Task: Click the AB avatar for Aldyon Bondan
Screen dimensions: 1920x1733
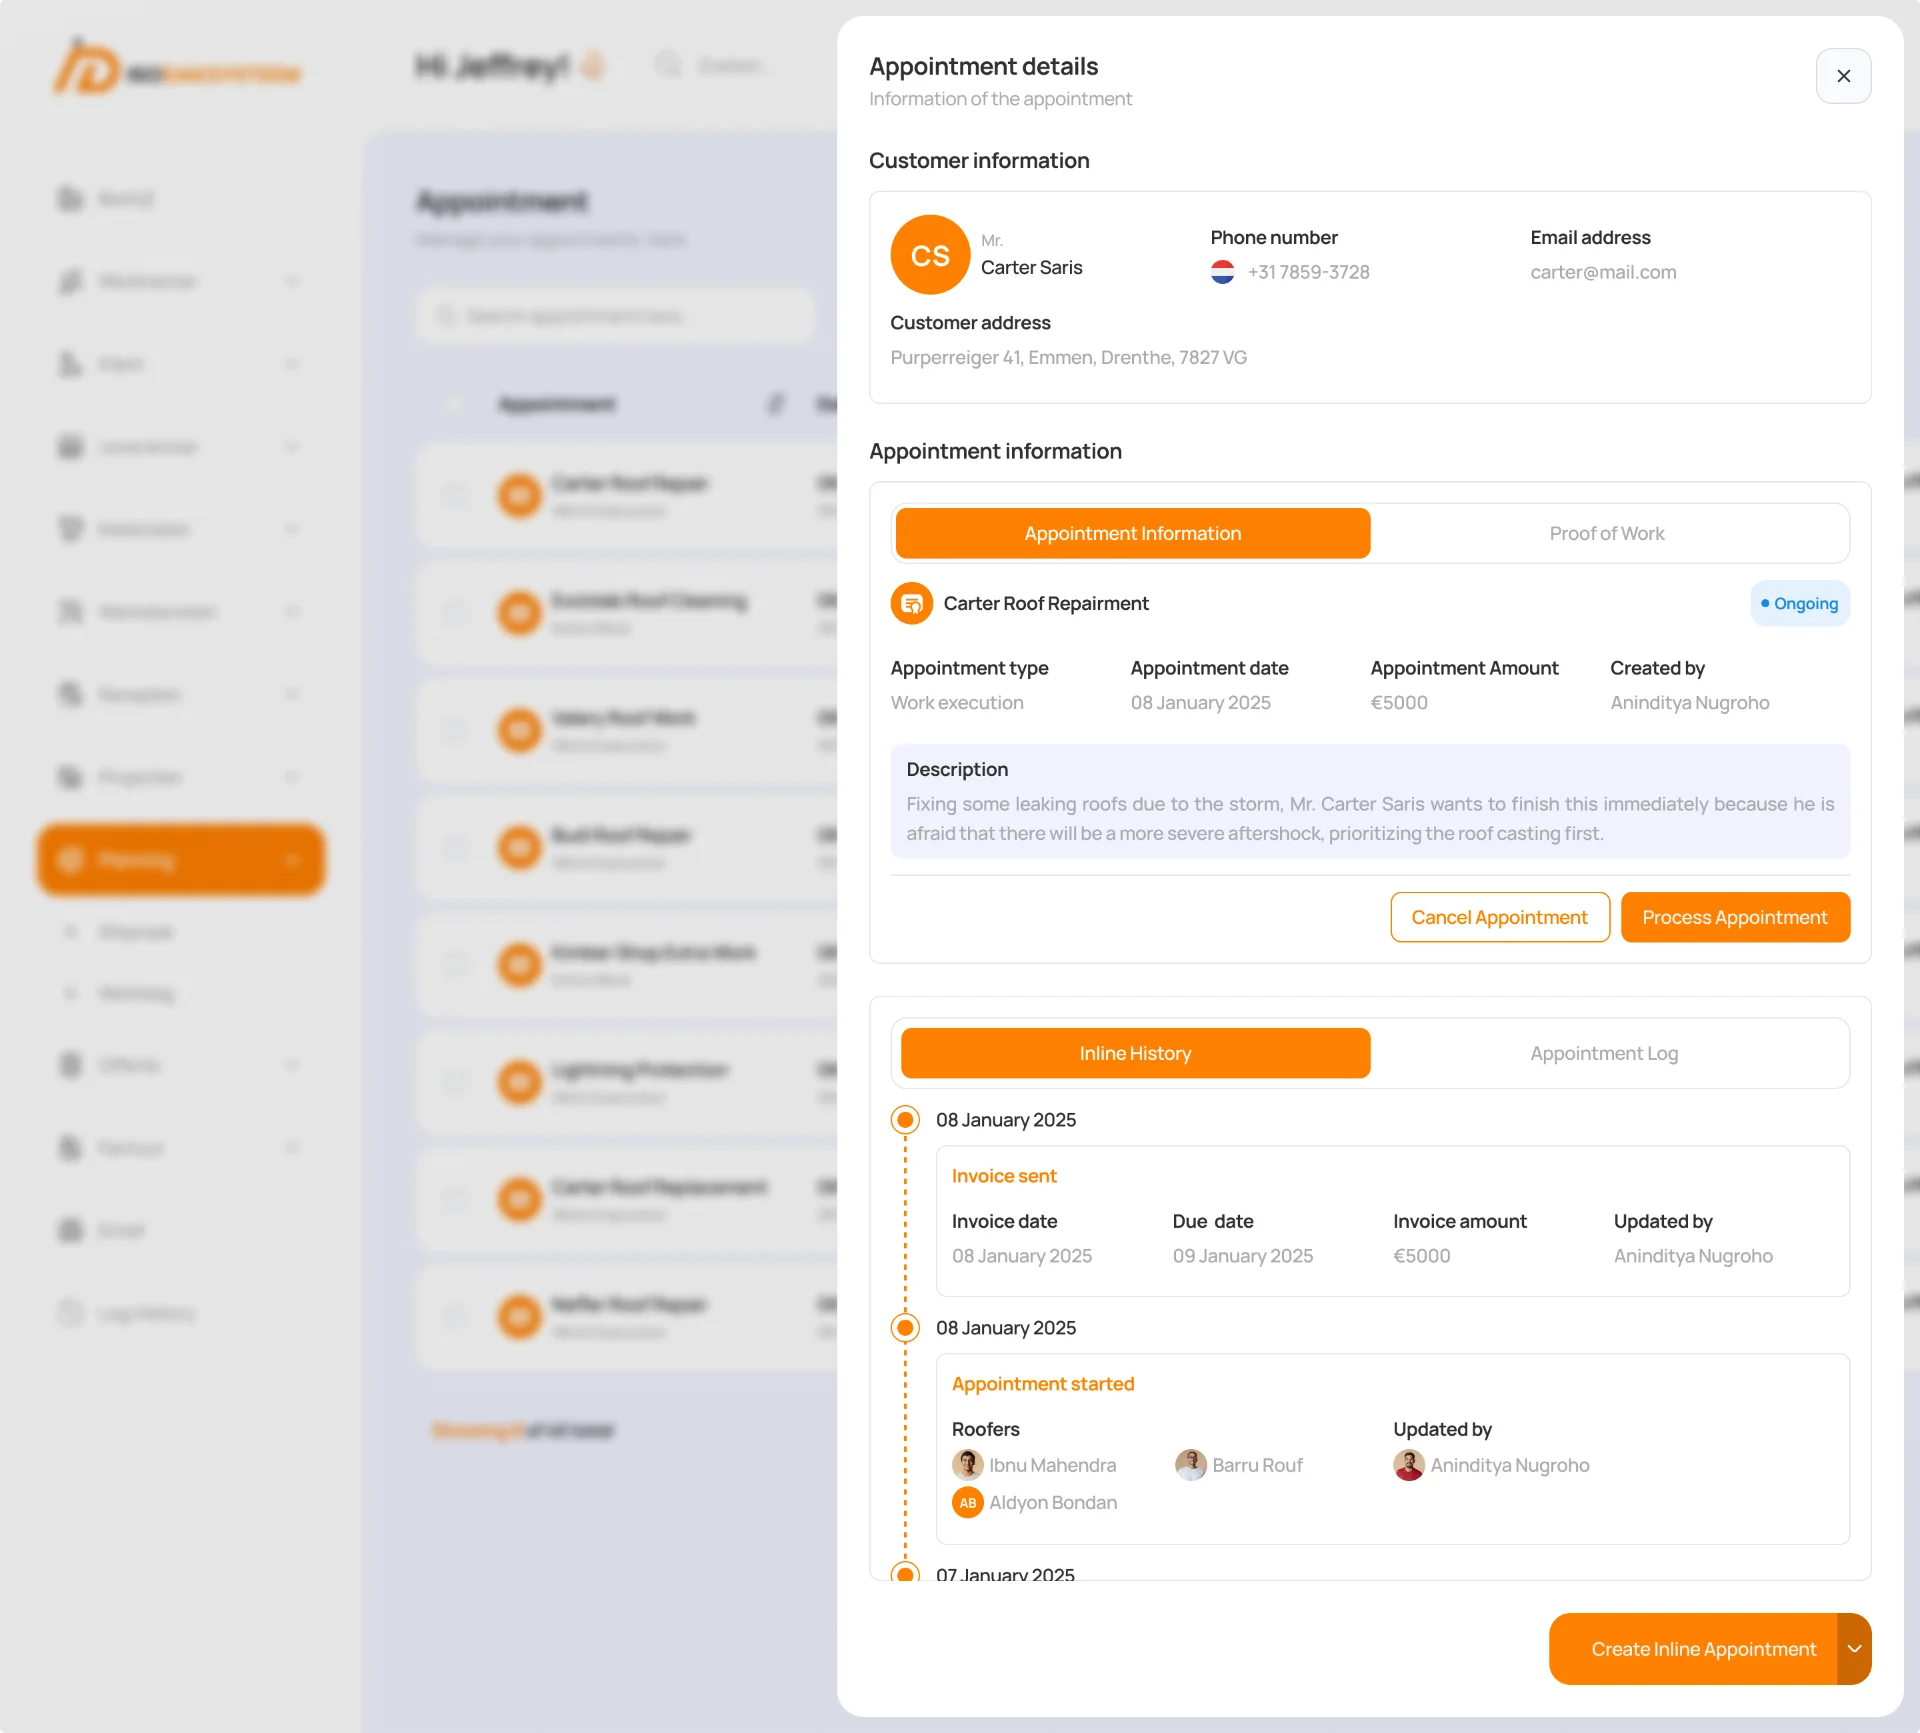Action: (x=967, y=1503)
